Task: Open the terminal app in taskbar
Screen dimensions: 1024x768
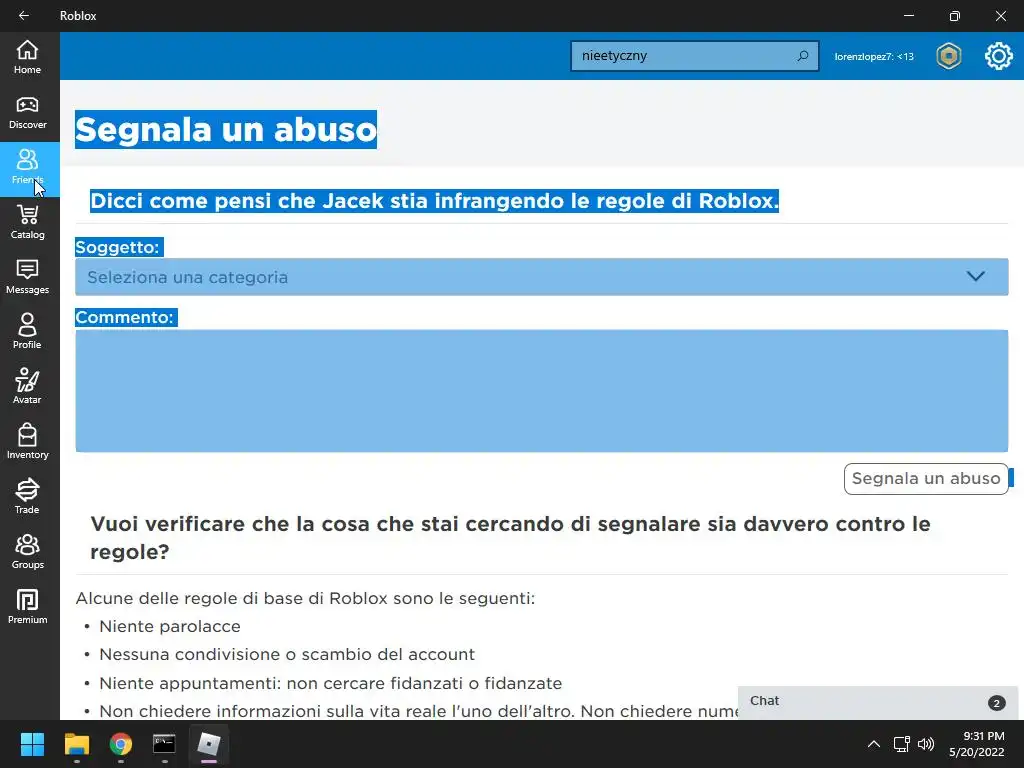Action: [x=164, y=744]
